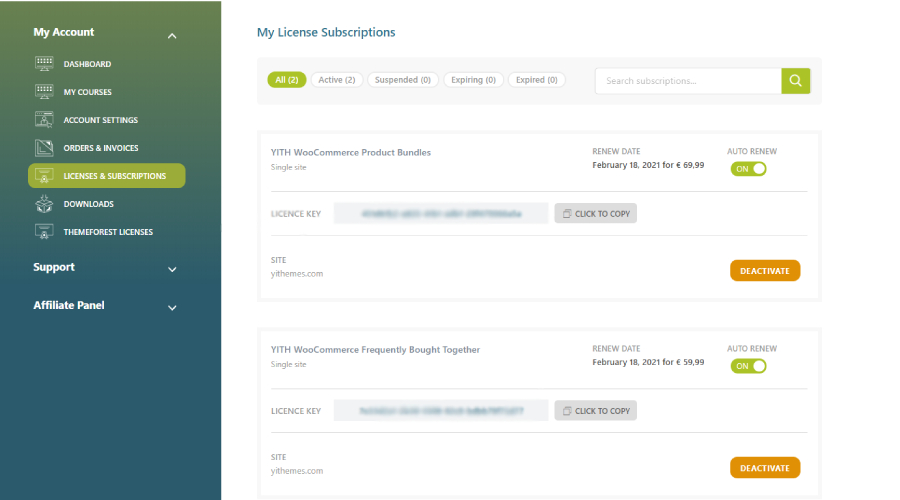The width and height of the screenshot is (900, 500).
Task: Open Account Settings menu item
Action: click(100, 120)
